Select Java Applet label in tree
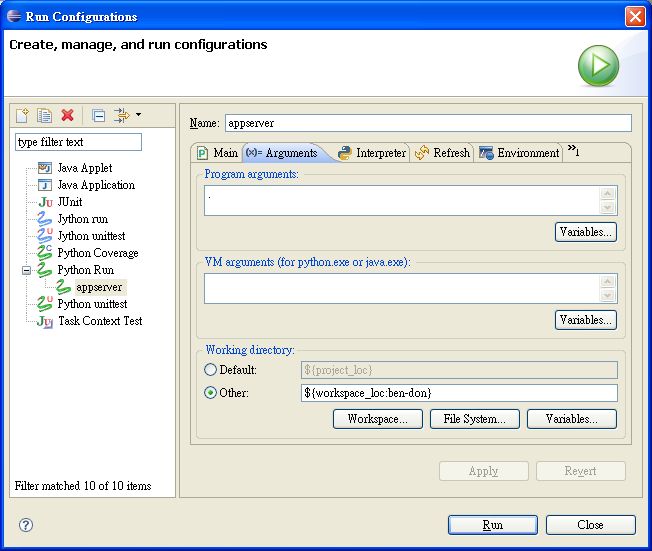 pos(85,168)
